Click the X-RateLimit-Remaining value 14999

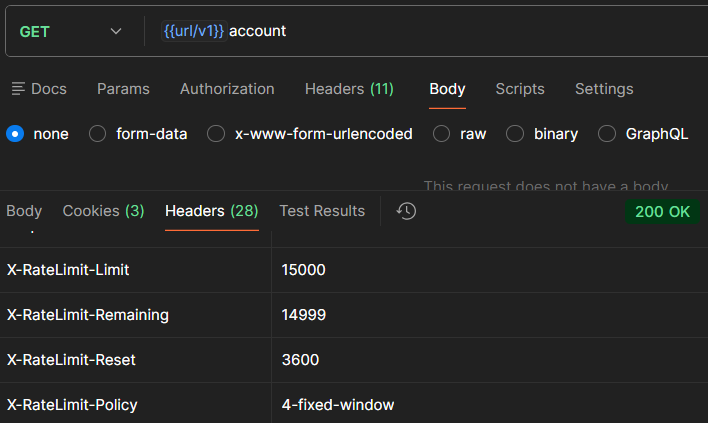304,315
